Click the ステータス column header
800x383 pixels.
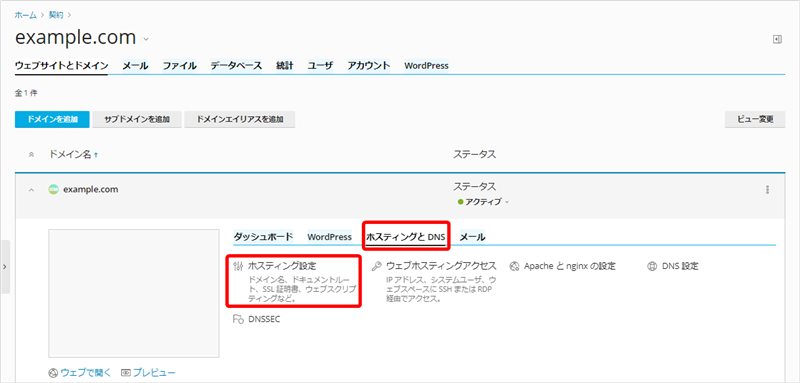point(474,154)
